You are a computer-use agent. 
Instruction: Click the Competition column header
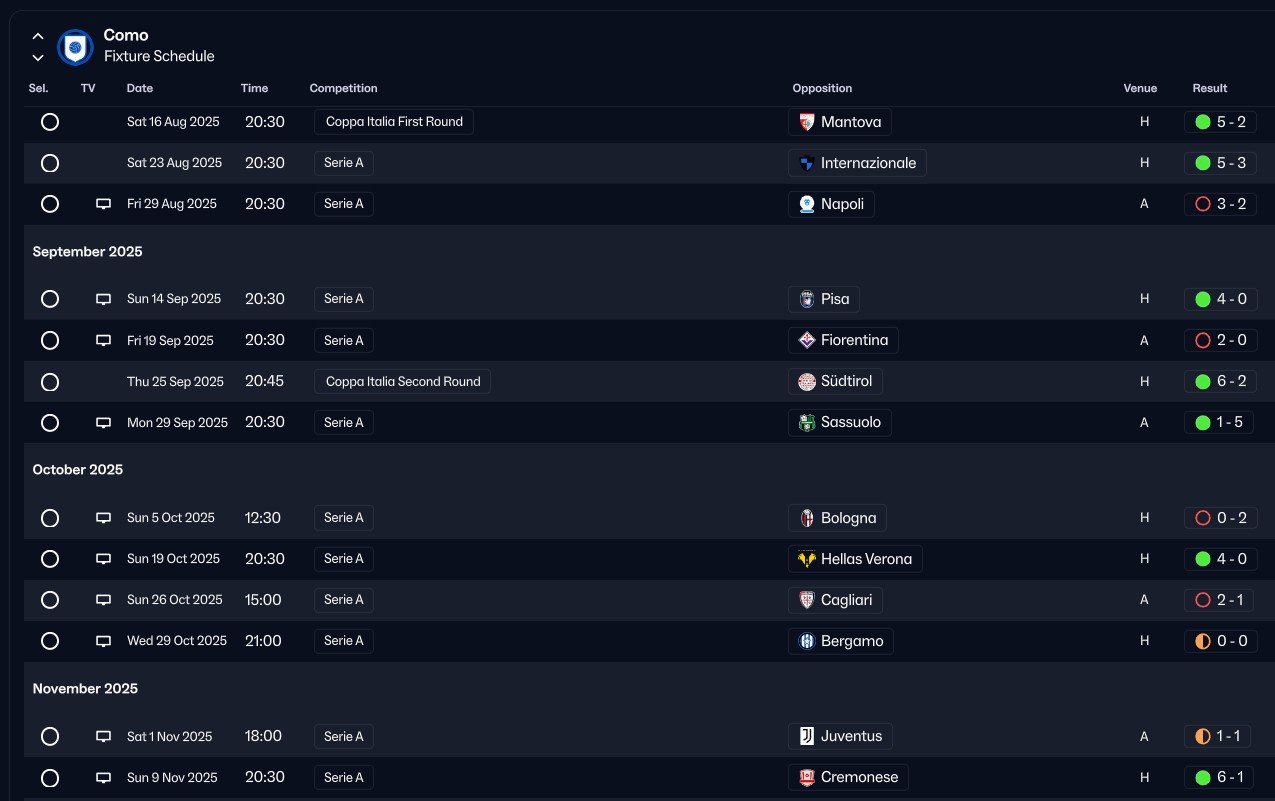tap(343, 88)
